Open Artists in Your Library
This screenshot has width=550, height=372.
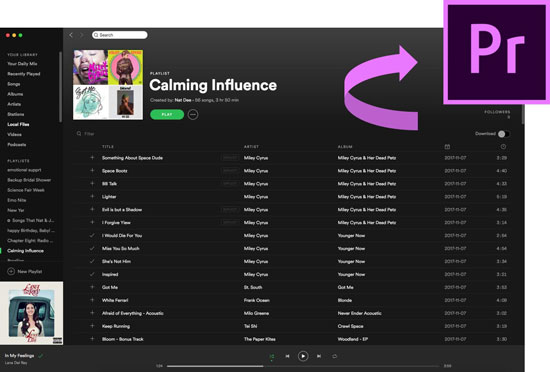pos(14,104)
